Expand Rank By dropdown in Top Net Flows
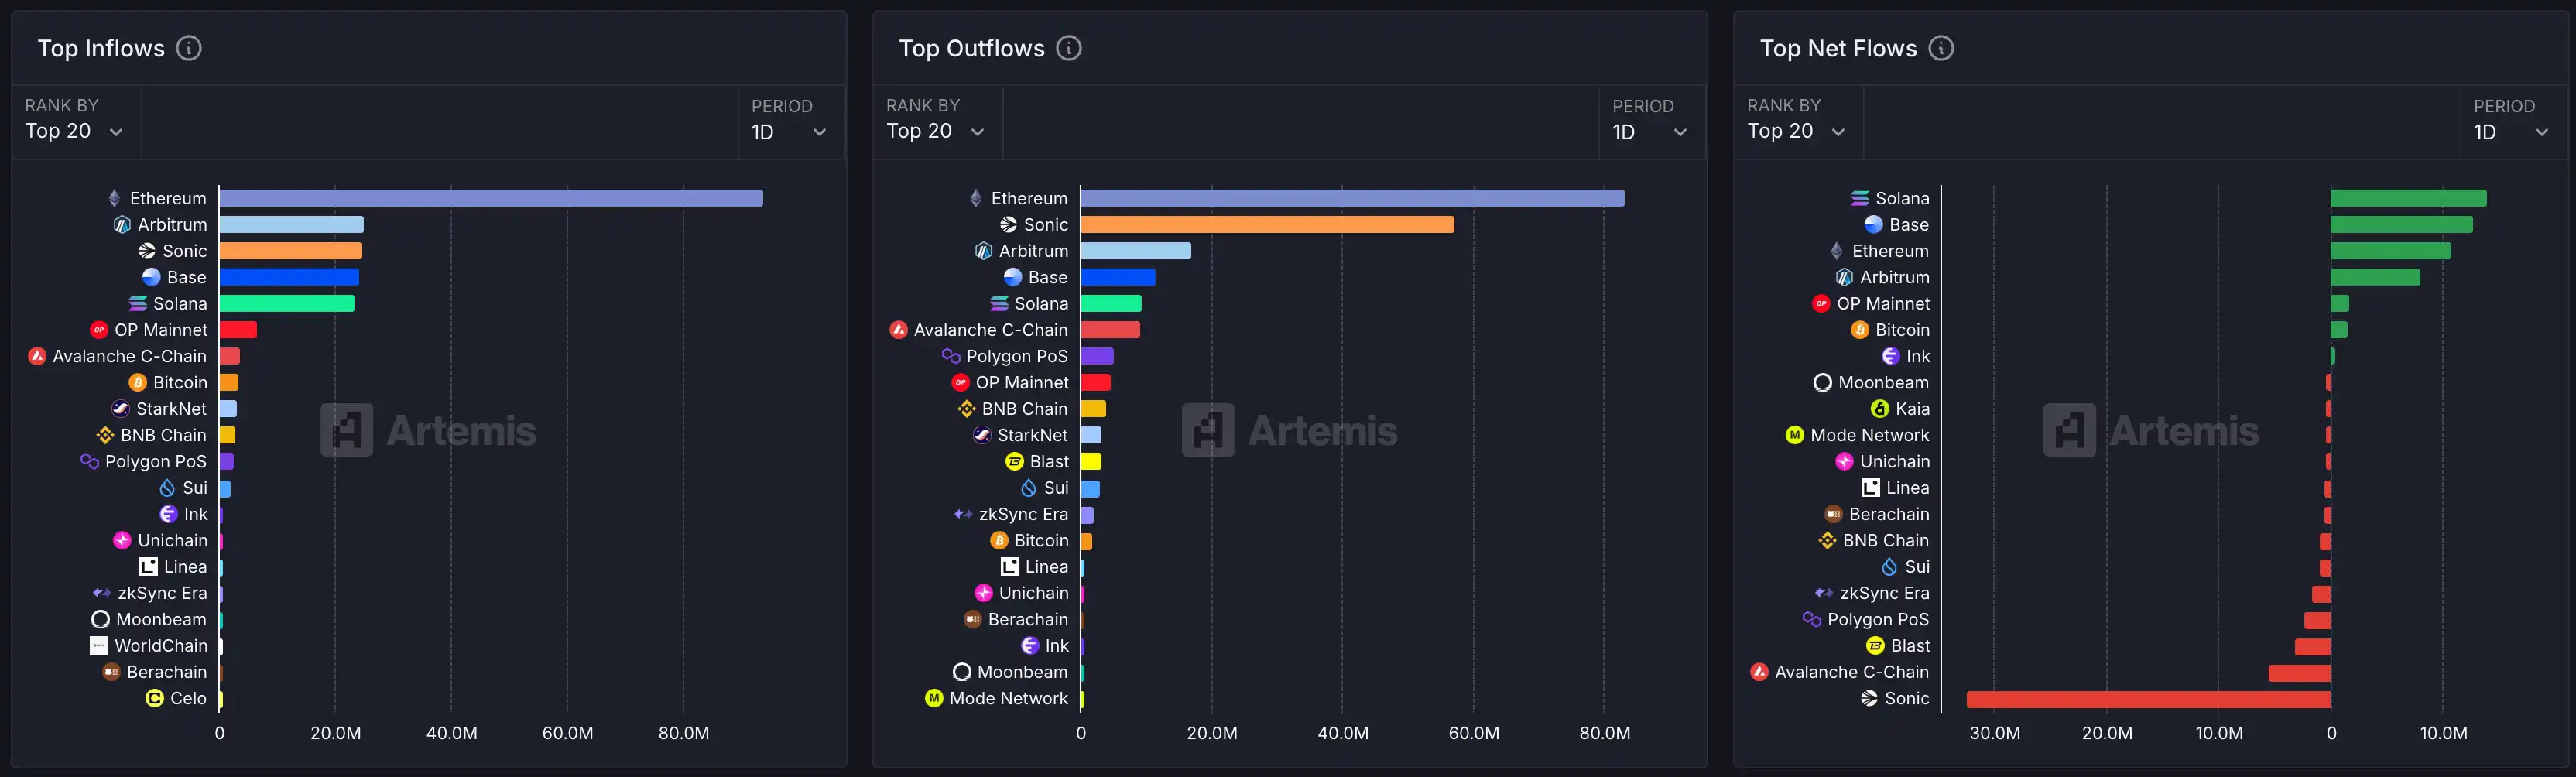Image resolution: width=2576 pixels, height=777 pixels. point(1797,121)
